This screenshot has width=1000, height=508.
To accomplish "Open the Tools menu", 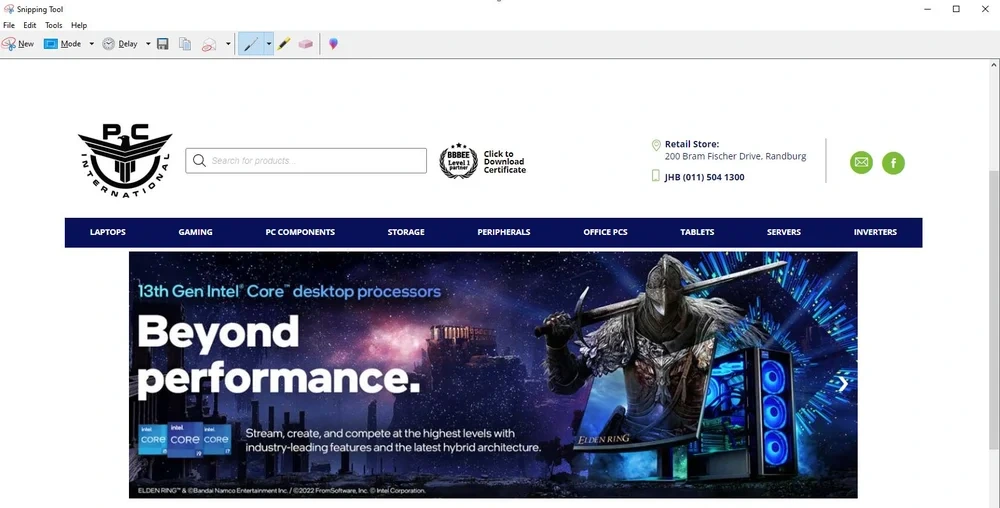I will (54, 25).
